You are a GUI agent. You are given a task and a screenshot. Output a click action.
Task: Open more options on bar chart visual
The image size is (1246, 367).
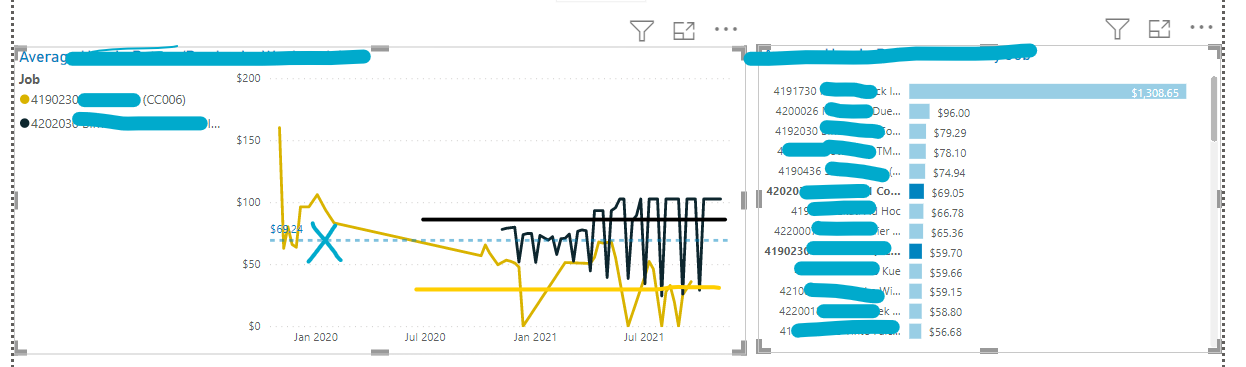(1200, 28)
